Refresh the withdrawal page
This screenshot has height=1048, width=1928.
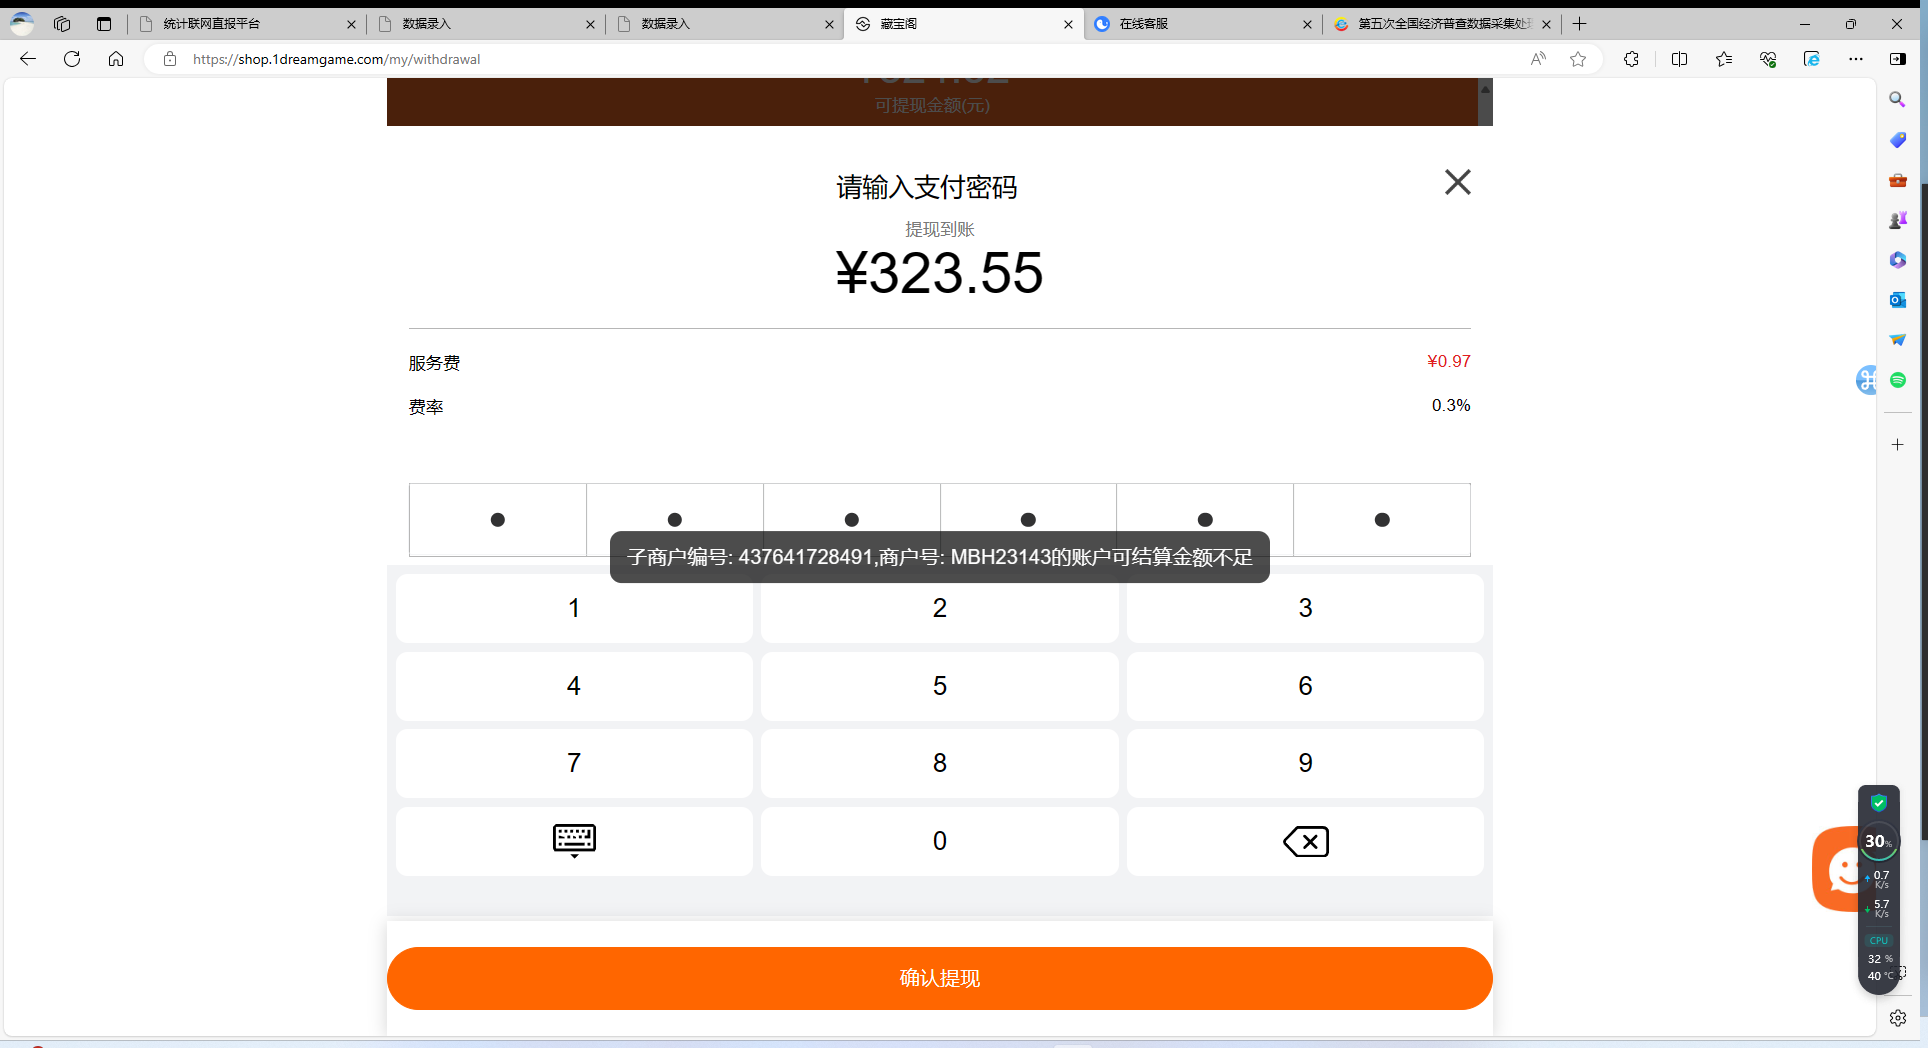72,59
